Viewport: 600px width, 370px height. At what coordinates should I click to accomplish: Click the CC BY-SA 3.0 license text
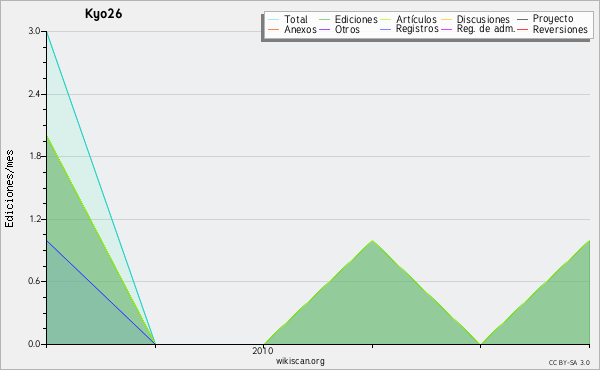click(569, 363)
